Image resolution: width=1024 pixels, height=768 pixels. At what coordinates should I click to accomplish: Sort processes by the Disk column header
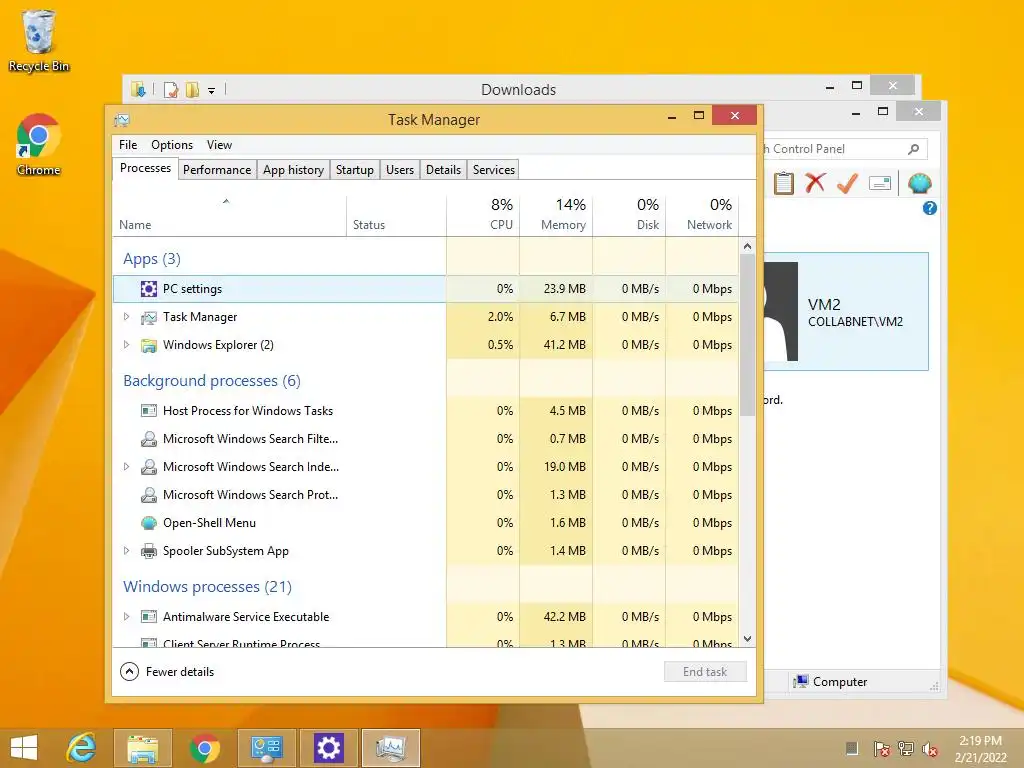click(630, 215)
